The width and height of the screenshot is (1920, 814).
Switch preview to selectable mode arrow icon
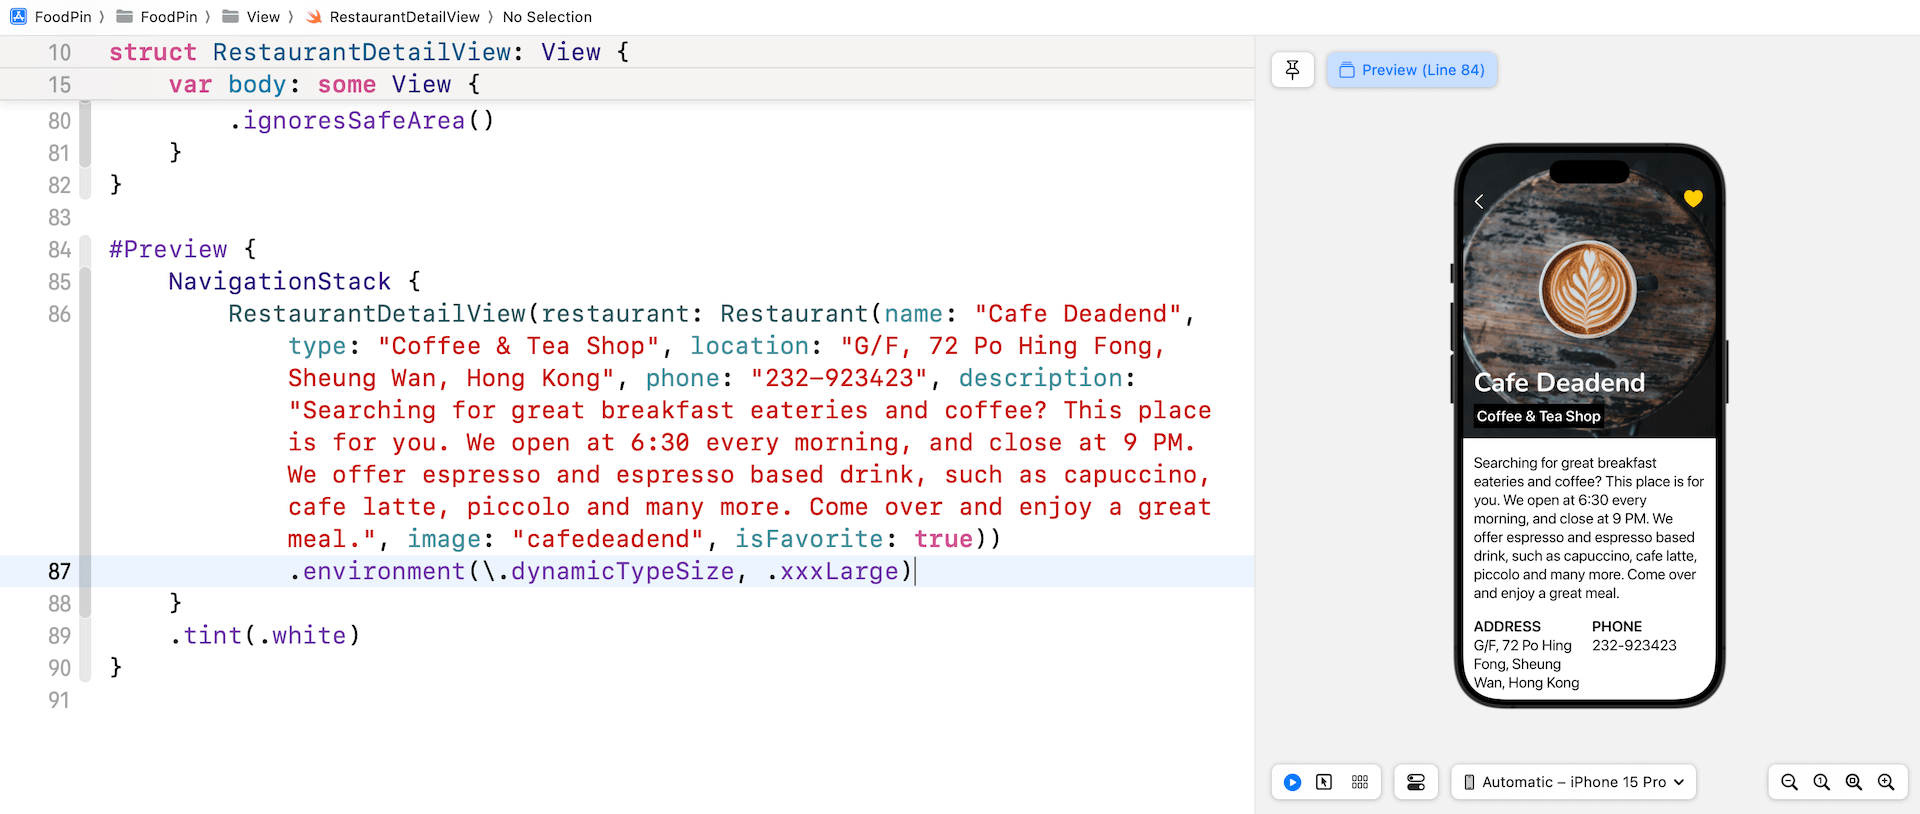[1324, 782]
